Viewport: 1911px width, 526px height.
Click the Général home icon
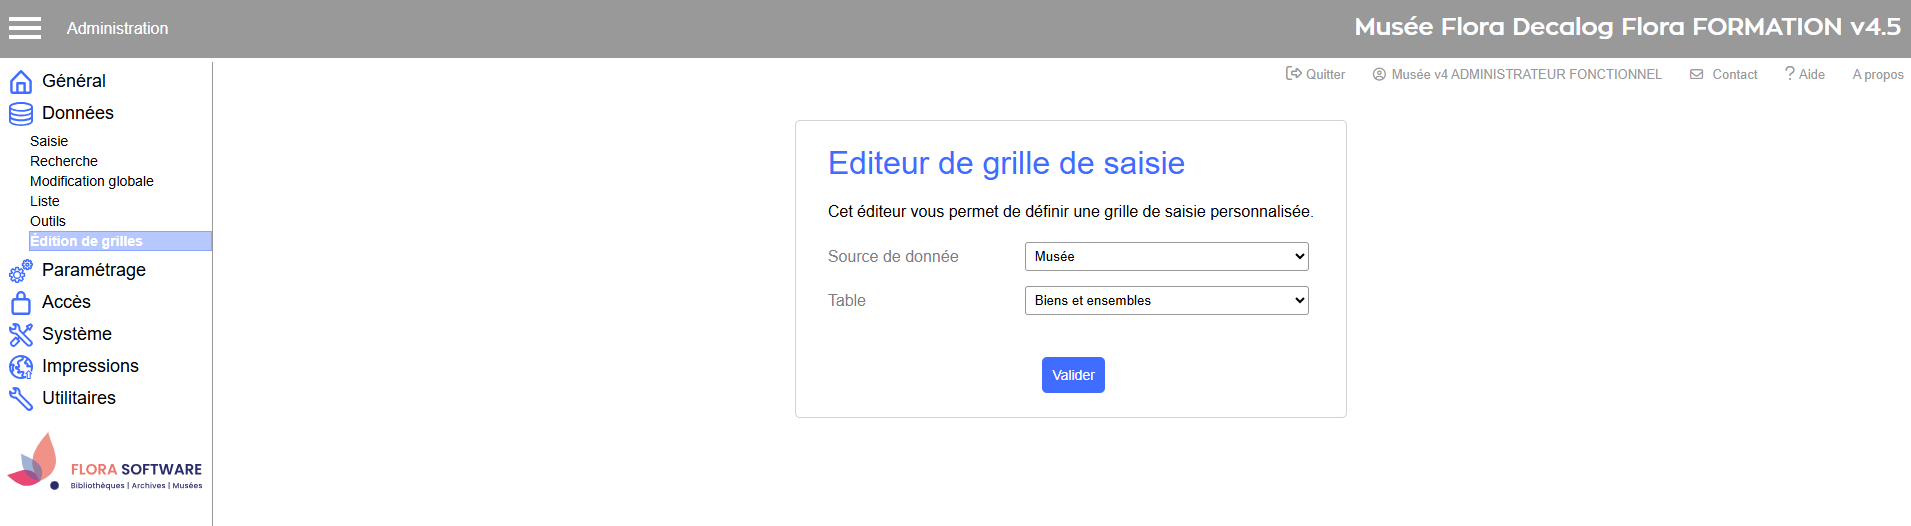(x=21, y=81)
